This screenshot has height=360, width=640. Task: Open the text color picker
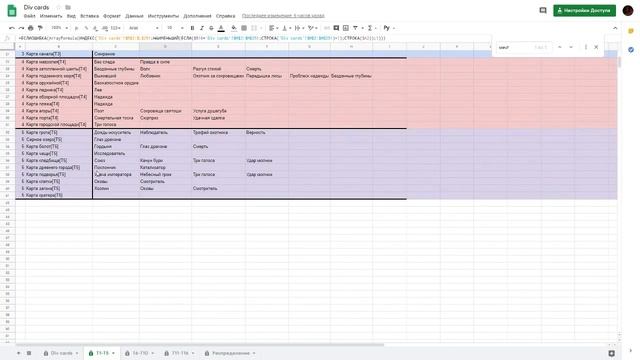coord(221,28)
